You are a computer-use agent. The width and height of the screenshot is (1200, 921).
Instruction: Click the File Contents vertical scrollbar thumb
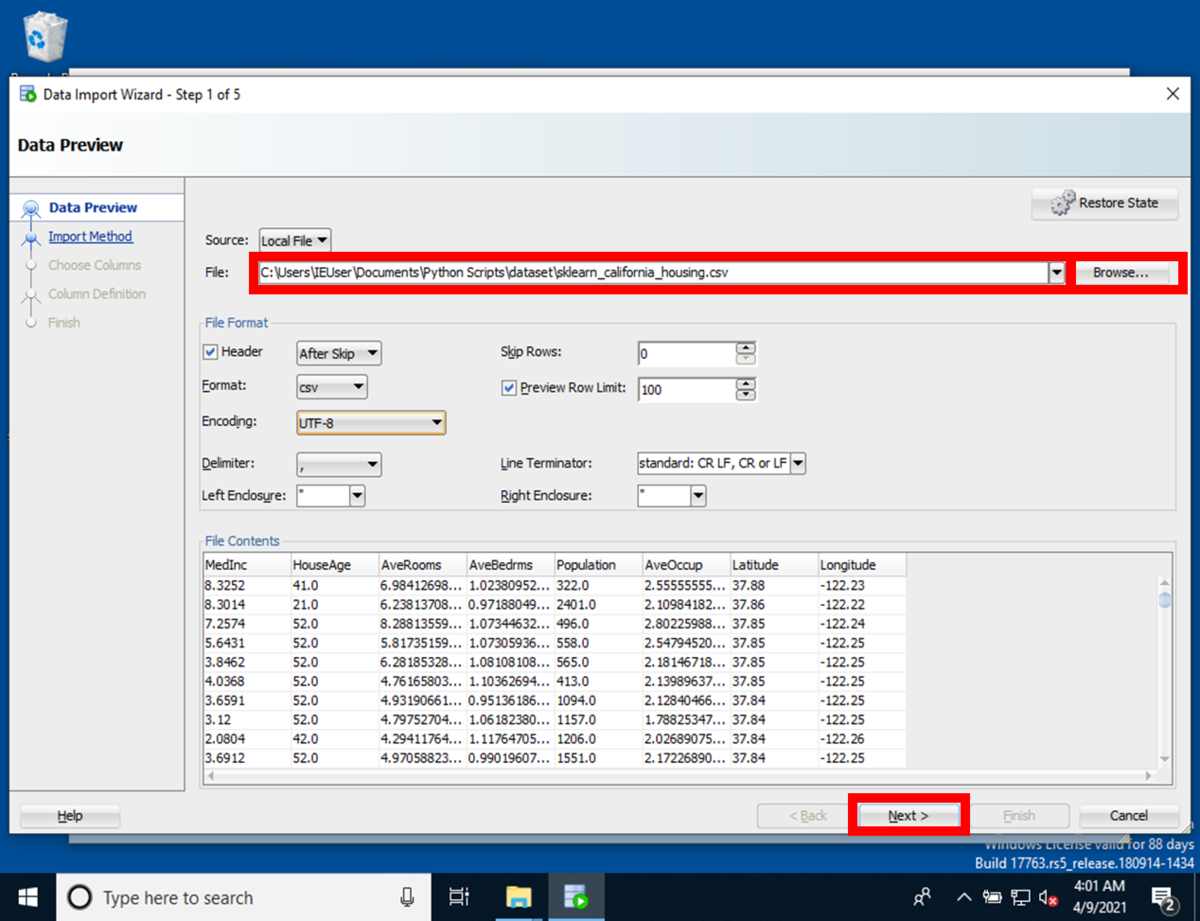1164,599
